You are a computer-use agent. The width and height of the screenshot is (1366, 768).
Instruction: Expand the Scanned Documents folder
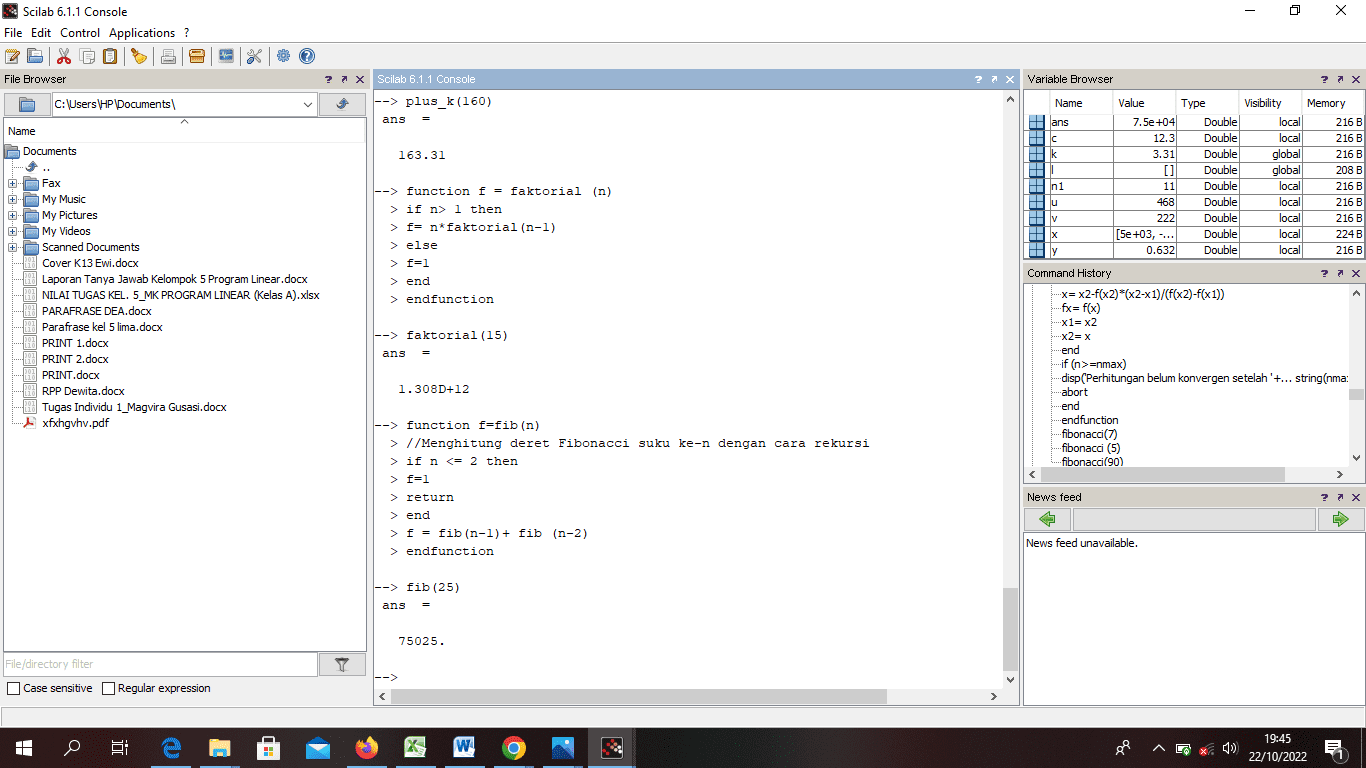pyautogui.click(x=12, y=247)
